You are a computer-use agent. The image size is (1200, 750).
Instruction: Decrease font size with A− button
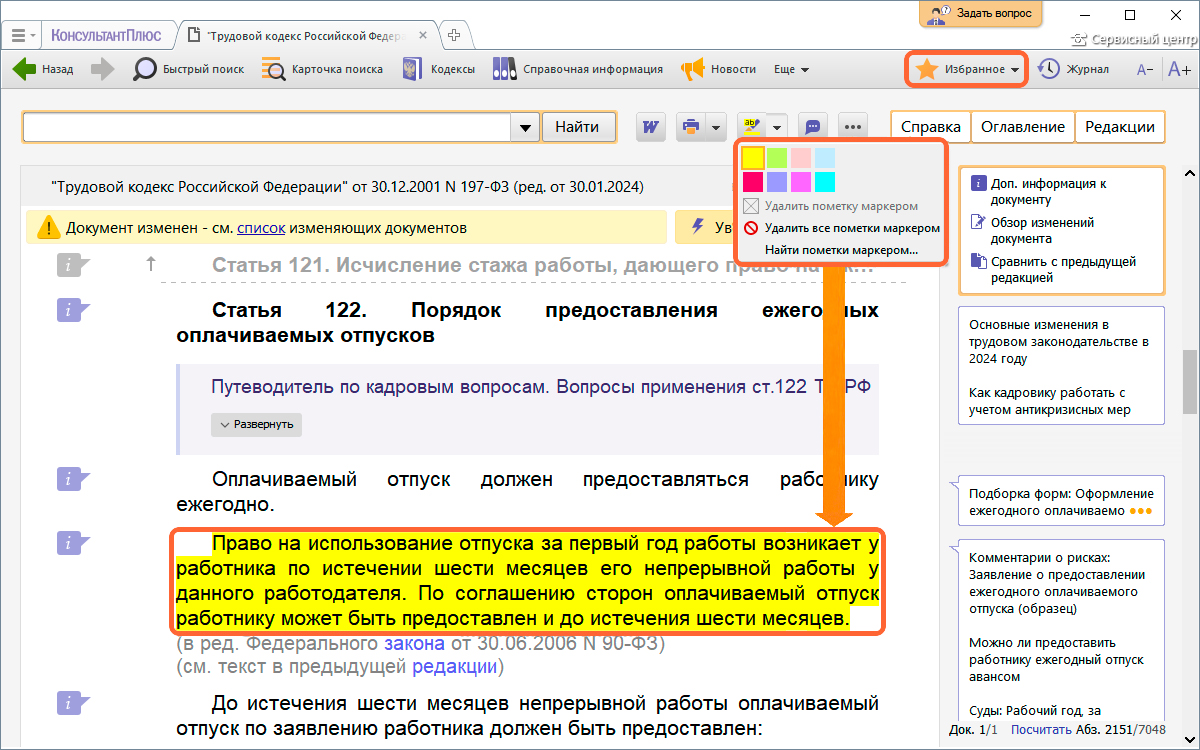(x=1146, y=70)
